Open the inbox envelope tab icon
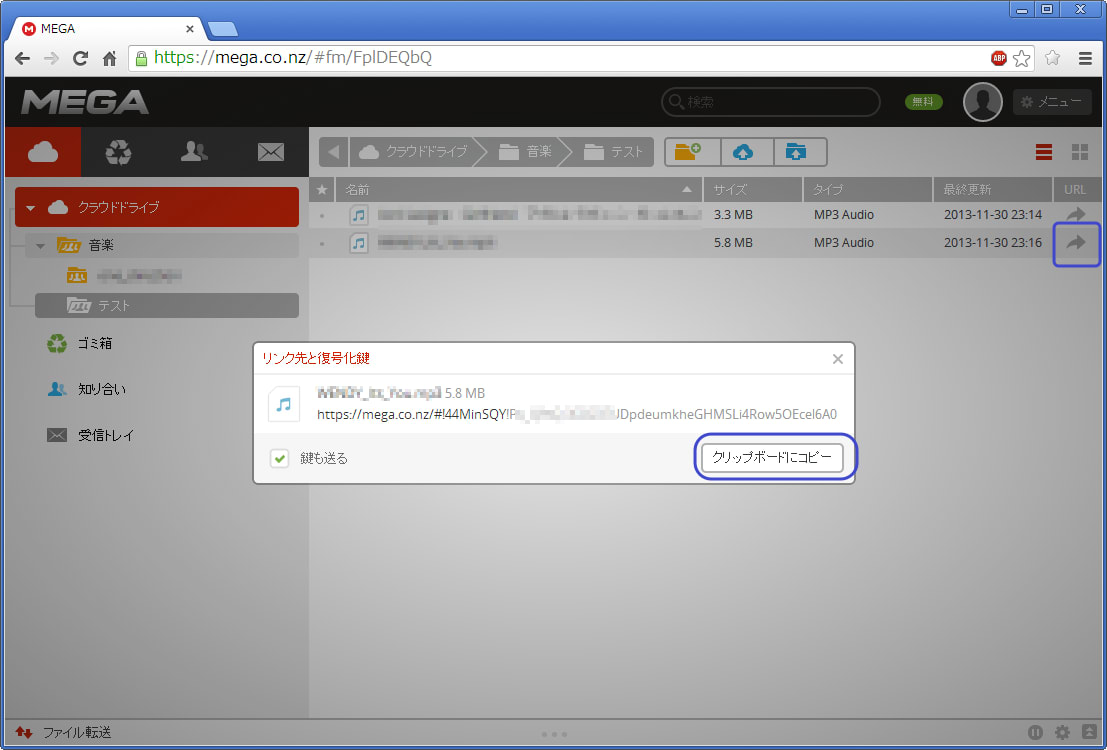The width and height of the screenshot is (1107, 750). coord(270,152)
